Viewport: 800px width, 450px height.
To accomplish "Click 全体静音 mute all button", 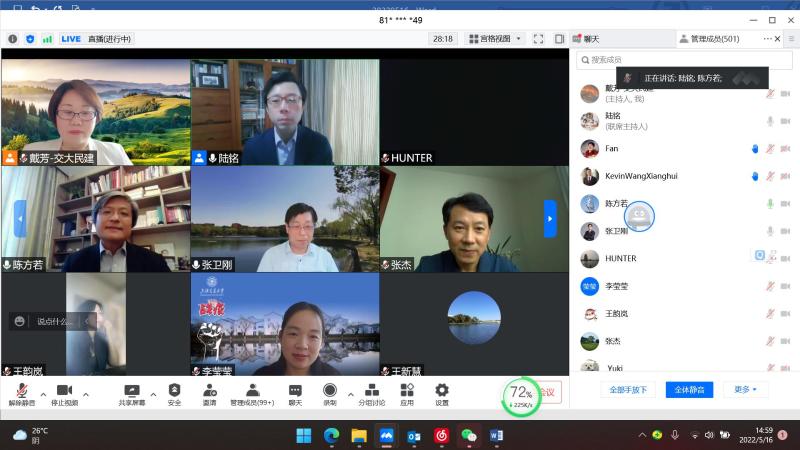I will click(689, 390).
